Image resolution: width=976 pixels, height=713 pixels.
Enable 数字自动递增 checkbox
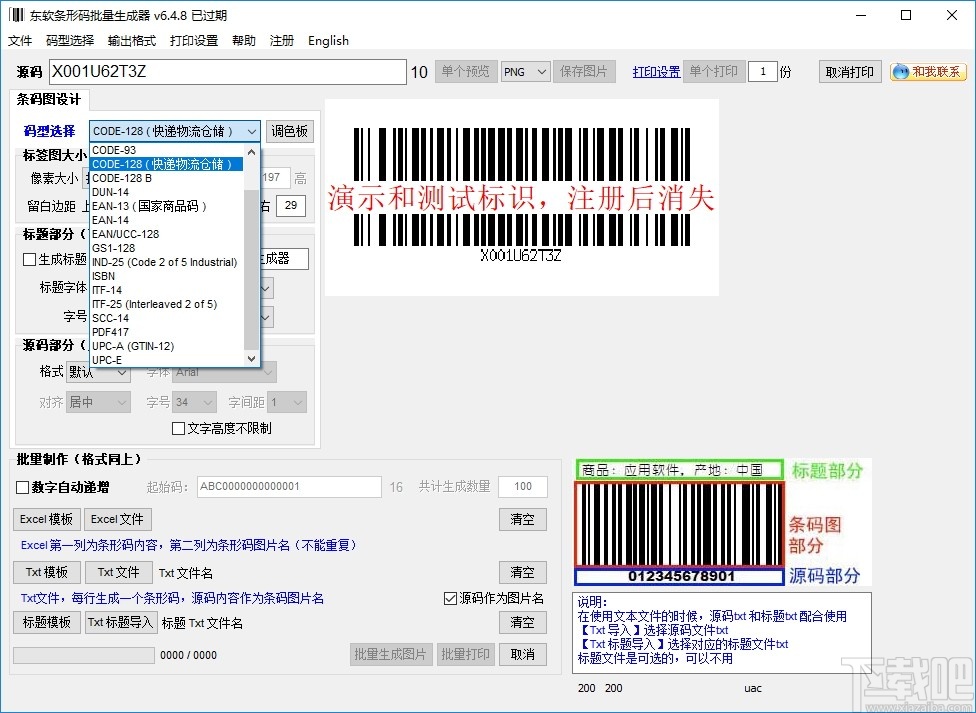point(23,488)
